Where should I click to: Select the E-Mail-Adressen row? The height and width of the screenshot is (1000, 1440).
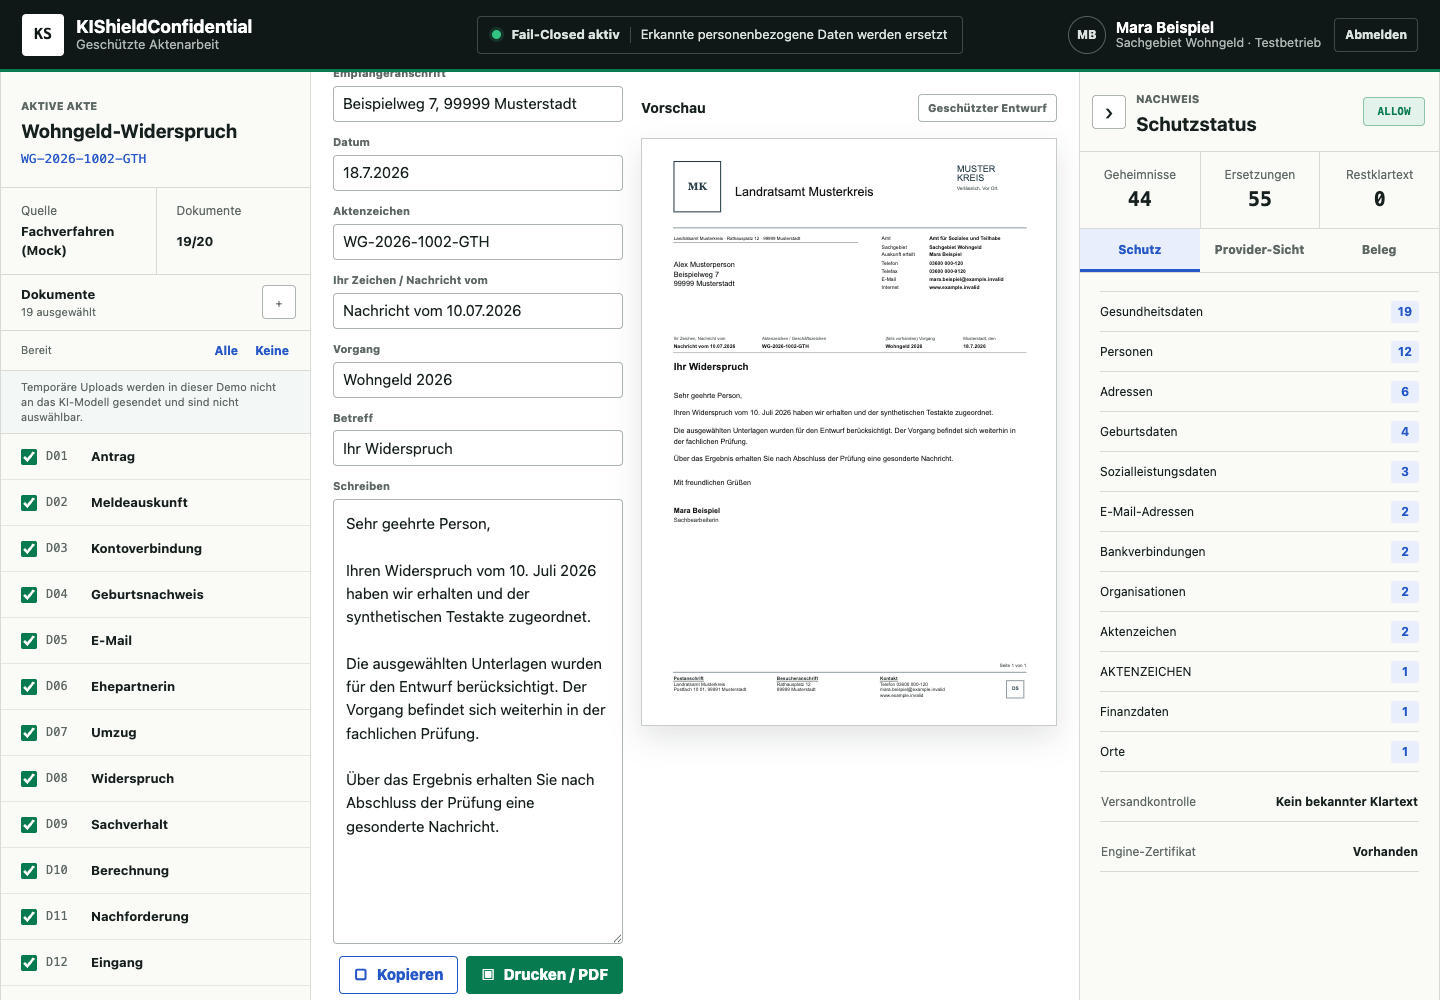(1259, 512)
